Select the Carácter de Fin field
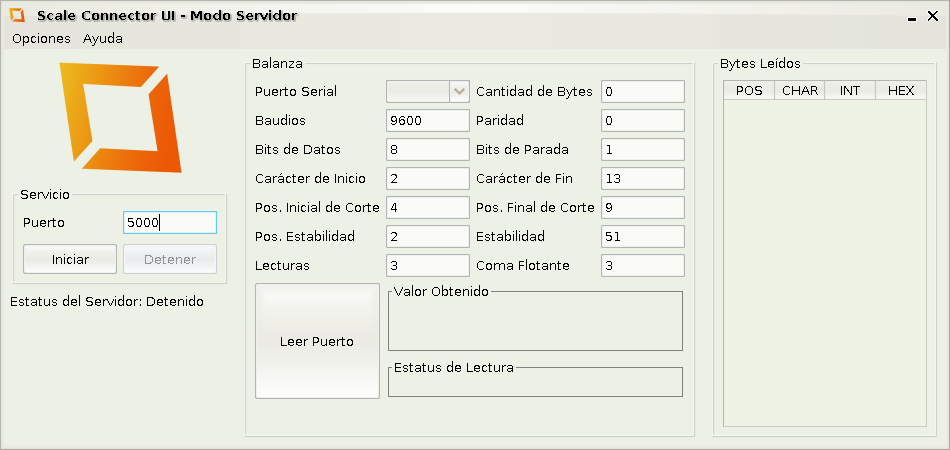The height and width of the screenshot is (450, 950). [x=642, y=179]
